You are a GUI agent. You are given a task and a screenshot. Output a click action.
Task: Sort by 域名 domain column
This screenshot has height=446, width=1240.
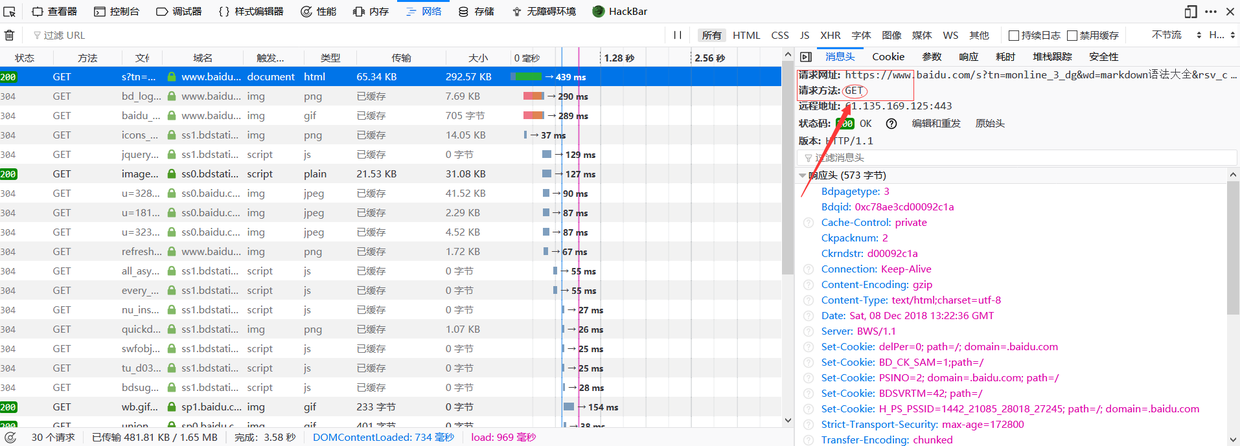[203, 58]
